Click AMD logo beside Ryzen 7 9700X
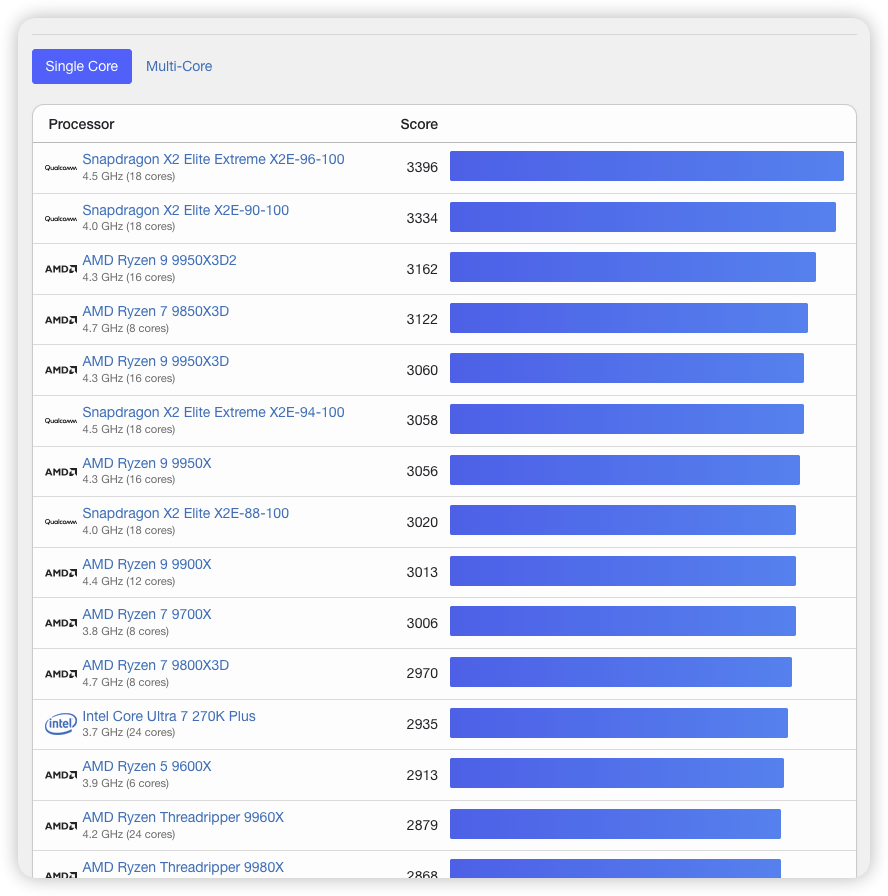 pos(61,623)
